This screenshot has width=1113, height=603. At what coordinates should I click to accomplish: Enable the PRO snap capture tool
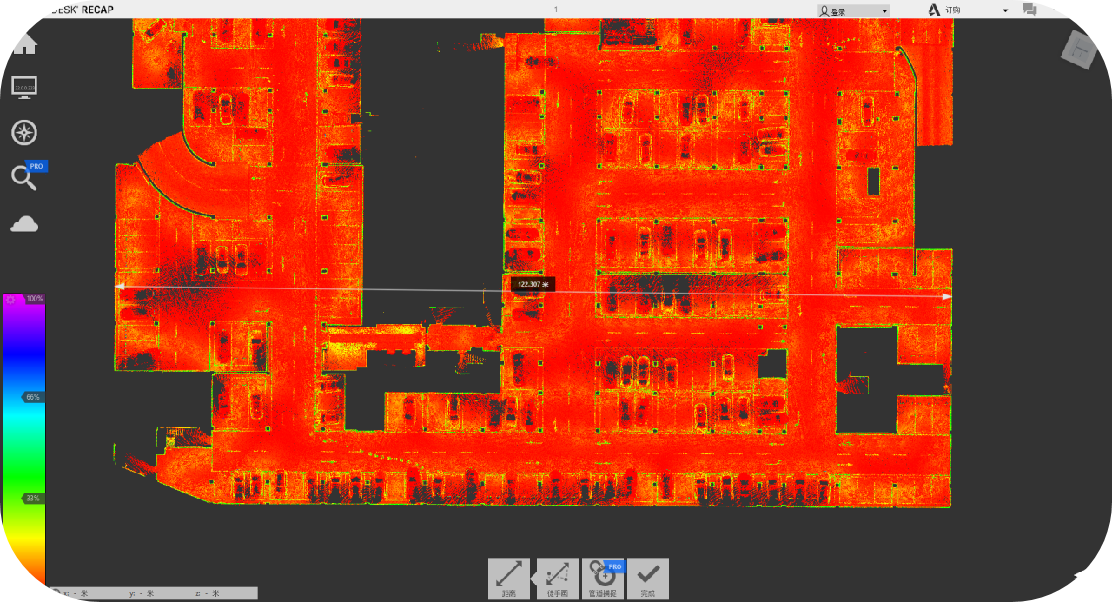point(604,578)
